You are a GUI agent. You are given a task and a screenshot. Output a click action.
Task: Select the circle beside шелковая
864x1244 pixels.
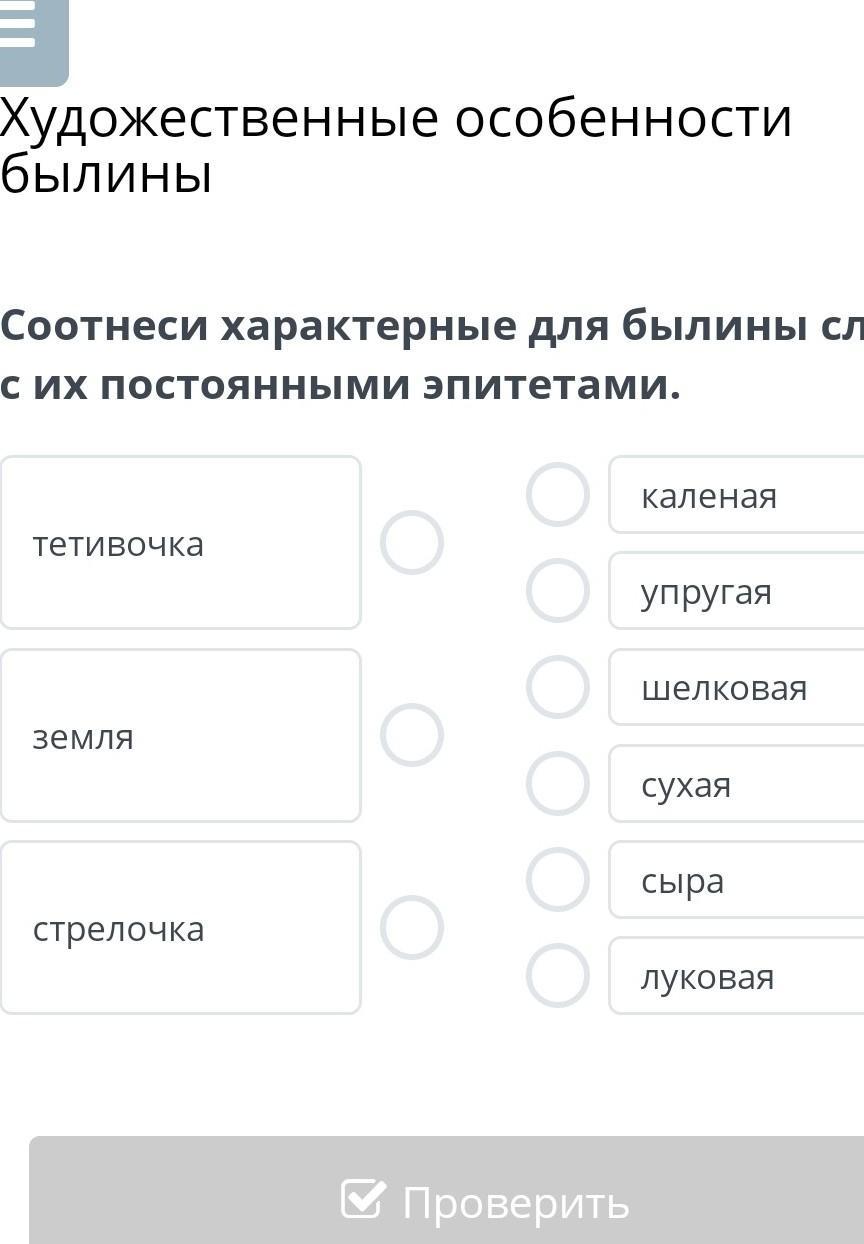click(x=558, y=687)
